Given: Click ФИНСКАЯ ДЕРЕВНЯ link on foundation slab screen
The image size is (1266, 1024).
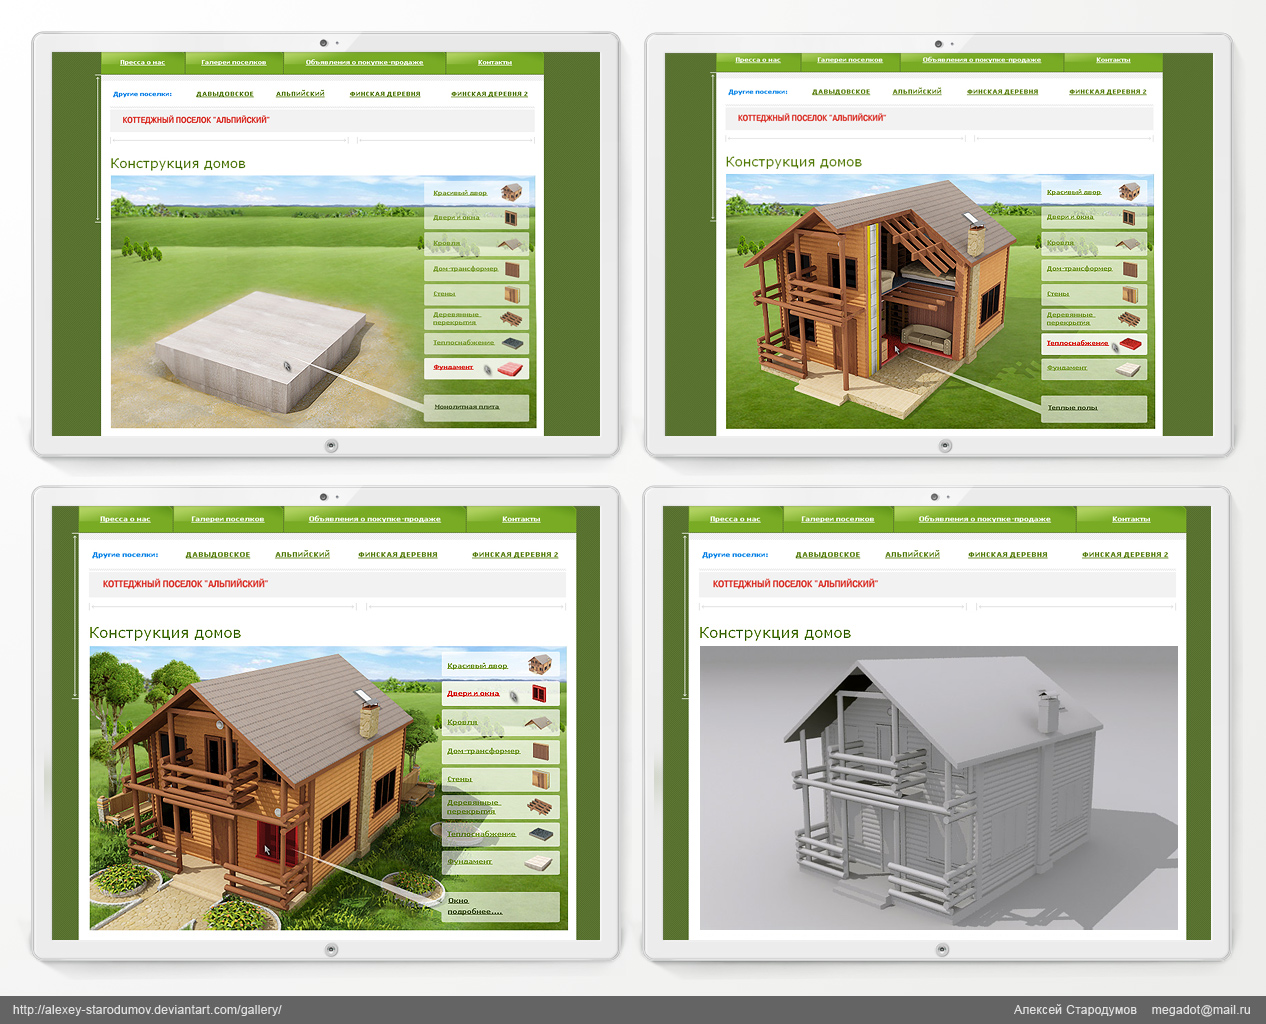Looking at the screenshot, I should click(385, 94).
